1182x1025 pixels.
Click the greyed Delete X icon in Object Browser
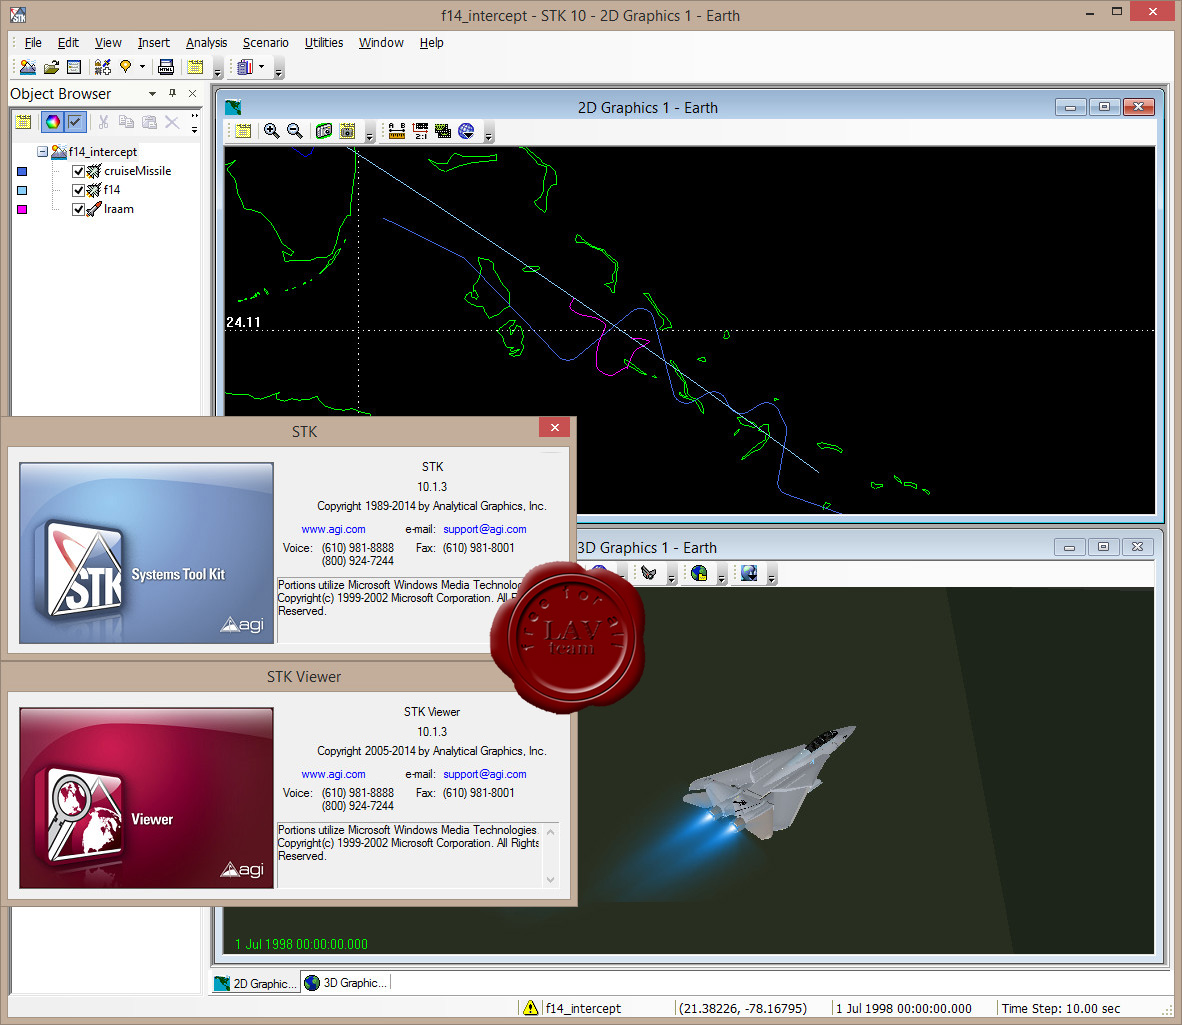tap(172, 121)
